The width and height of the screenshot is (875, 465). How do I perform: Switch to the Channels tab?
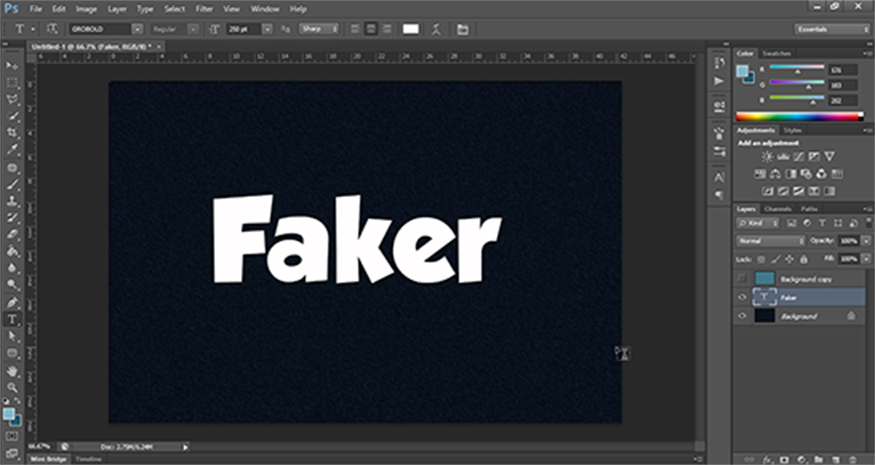[777, 208]
